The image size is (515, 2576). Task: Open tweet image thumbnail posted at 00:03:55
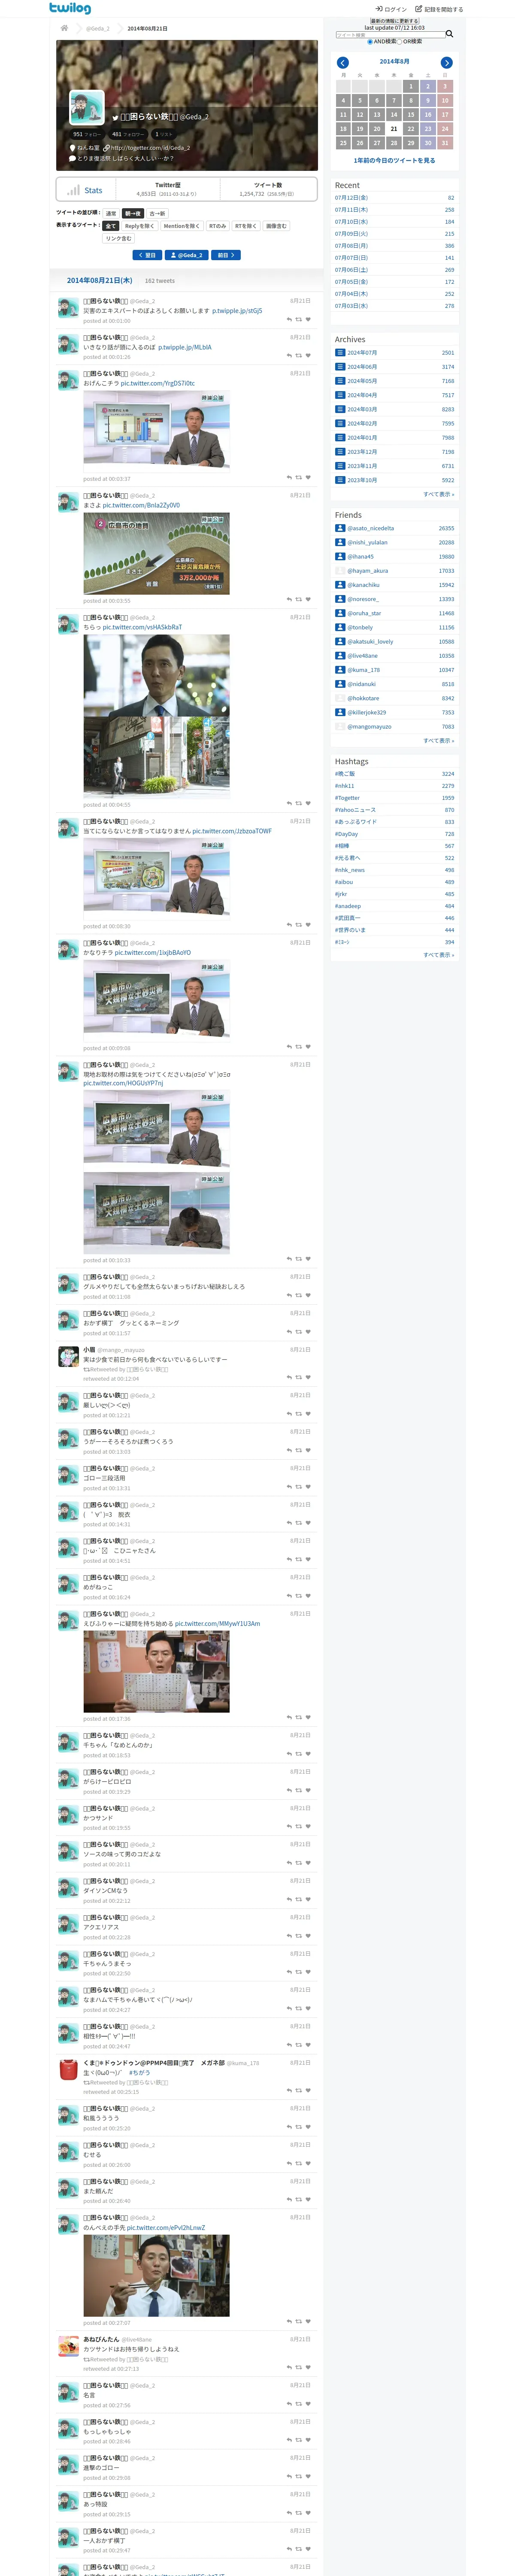pyautogui.click(x=157, y=554)
